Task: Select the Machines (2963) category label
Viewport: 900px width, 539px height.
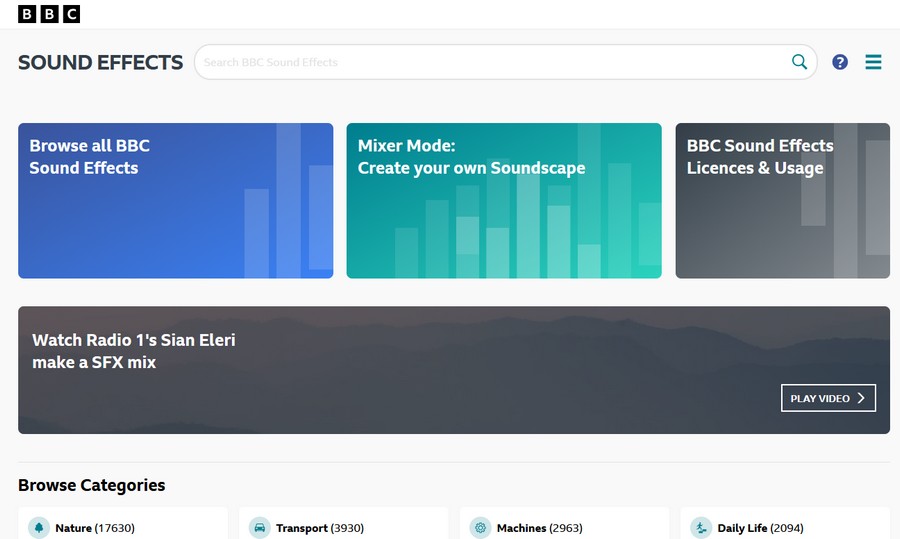Action: click(539, 528)
